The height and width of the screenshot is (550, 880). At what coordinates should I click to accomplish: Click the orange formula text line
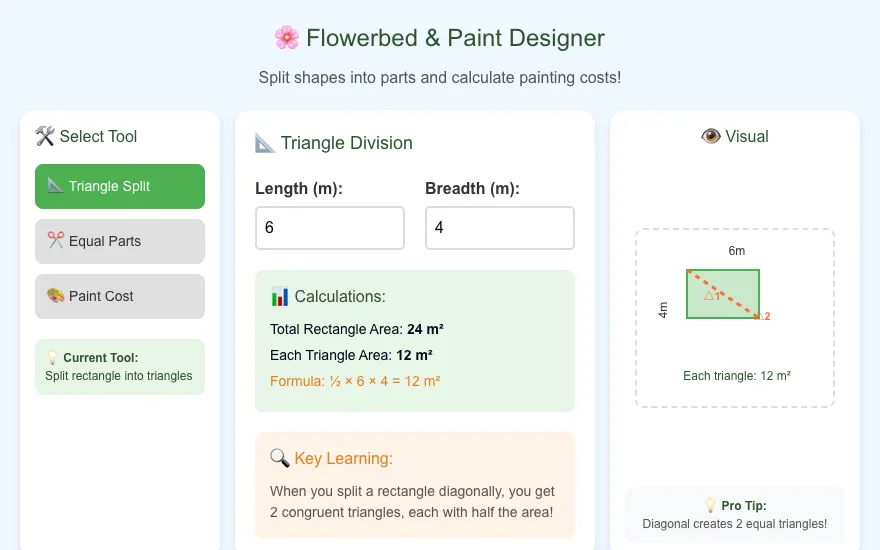tap(355, 382)
